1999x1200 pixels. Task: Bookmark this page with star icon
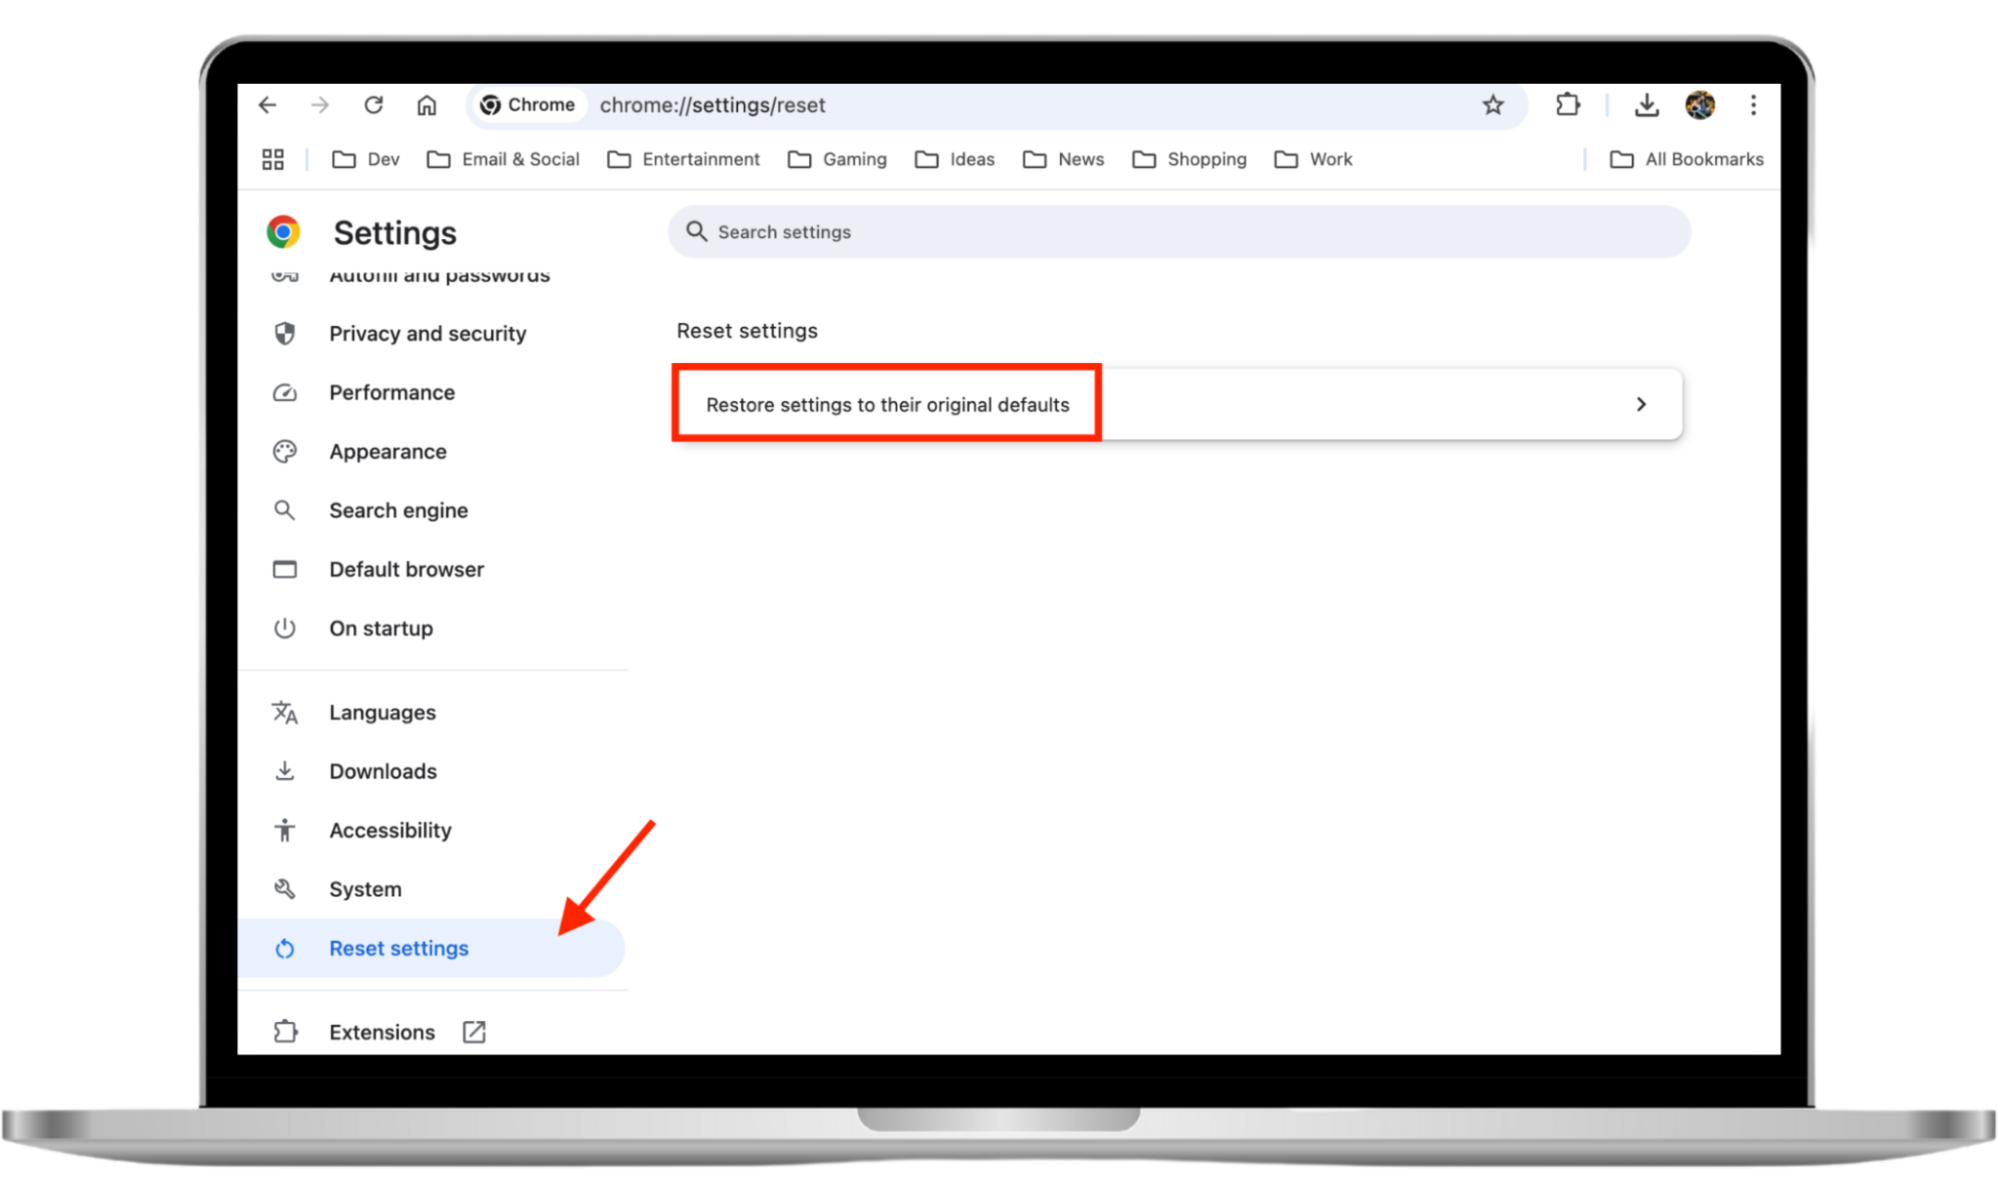pyautogui.click(x=1492, y=105)
